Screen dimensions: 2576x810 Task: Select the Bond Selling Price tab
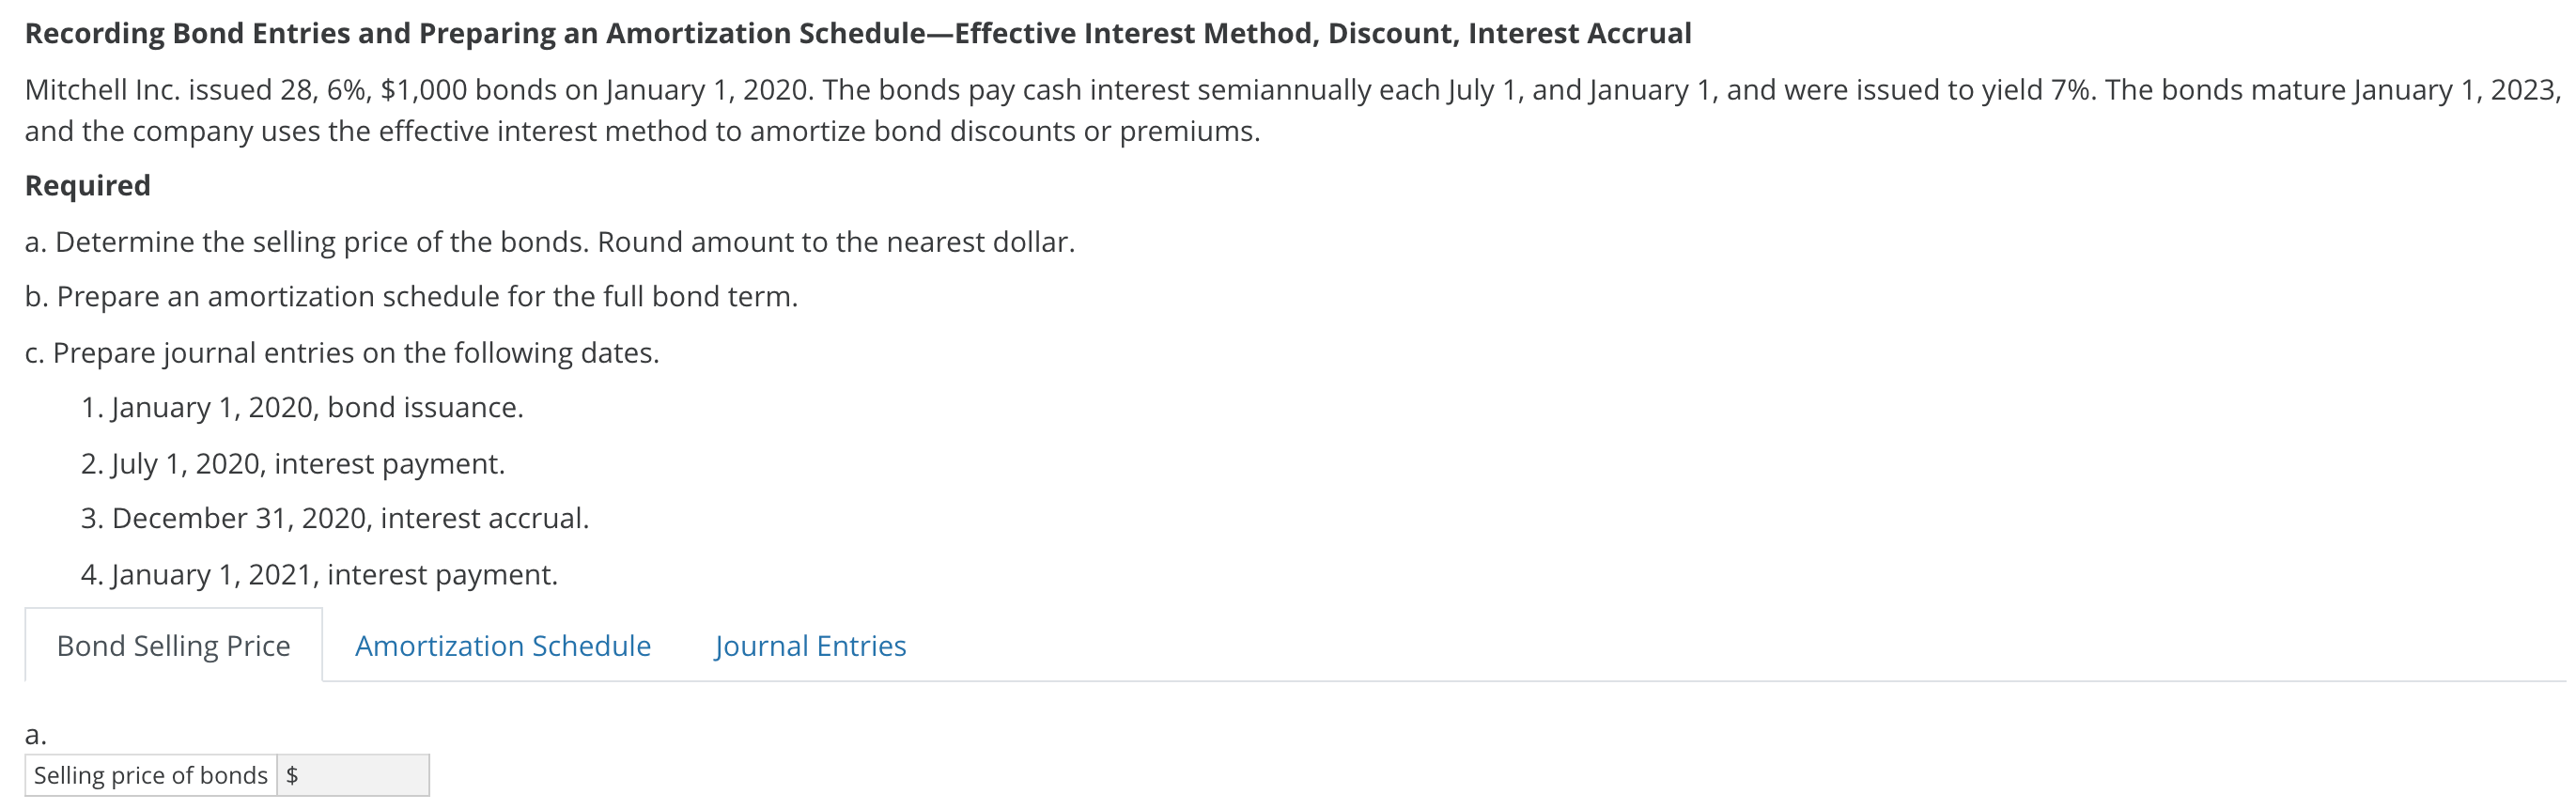point(172,646)
